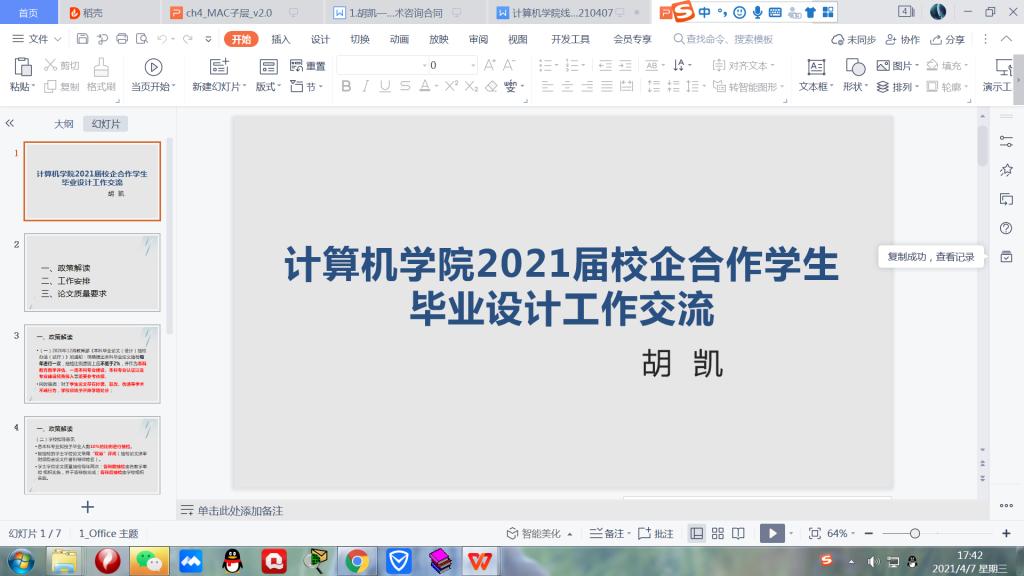Screen dimensions: 1024x576
Task: Open the Shapes (形状) tool
Action: pos(855,66)
